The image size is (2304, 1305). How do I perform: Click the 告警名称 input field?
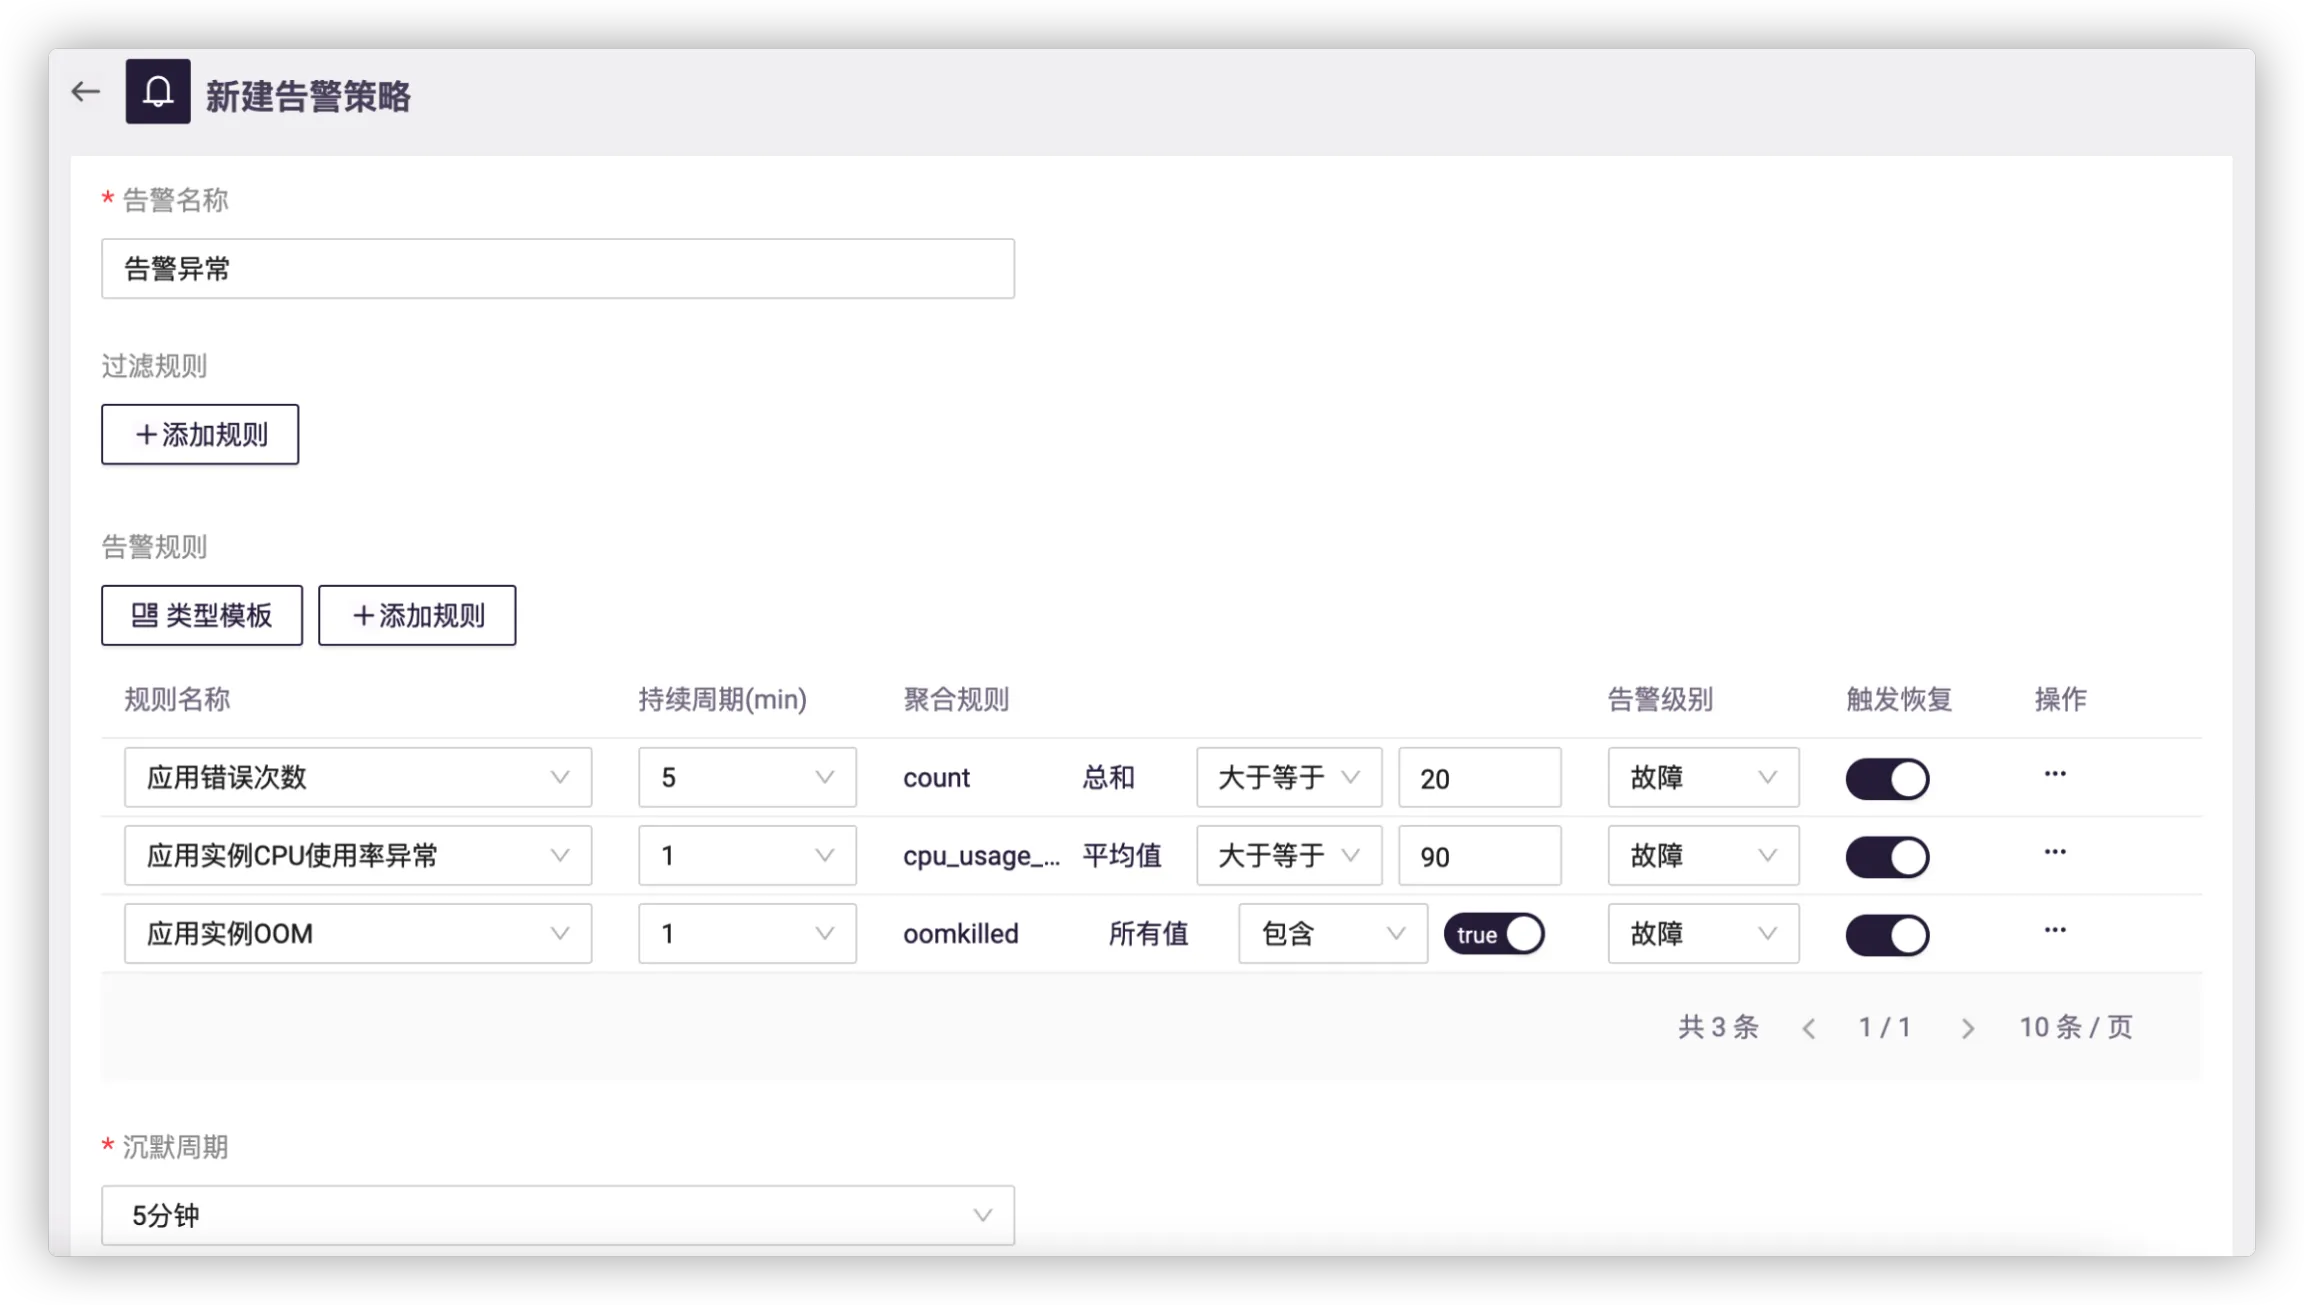point(557,268)
